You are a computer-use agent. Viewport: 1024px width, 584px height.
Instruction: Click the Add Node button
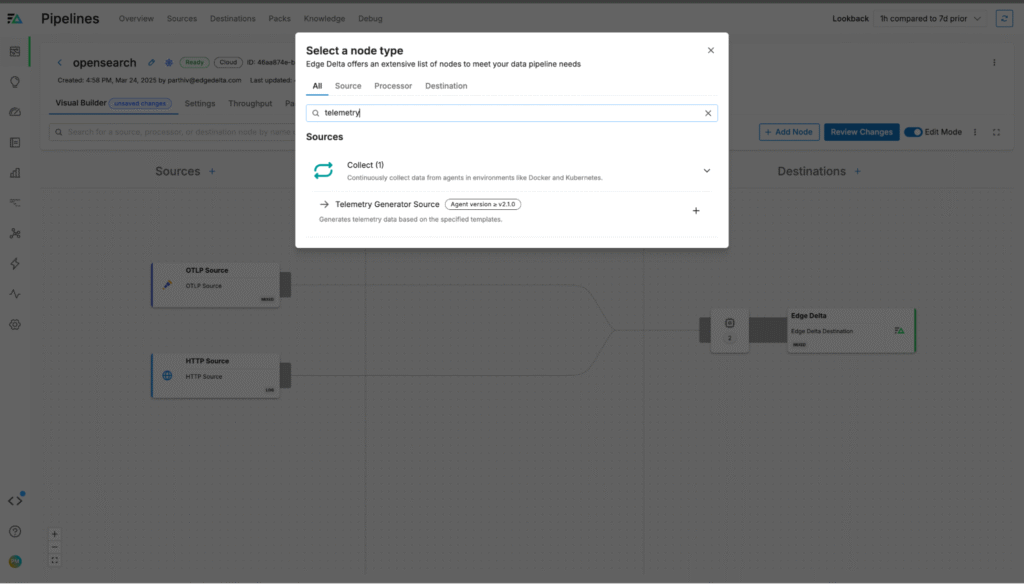coord(789,132)
